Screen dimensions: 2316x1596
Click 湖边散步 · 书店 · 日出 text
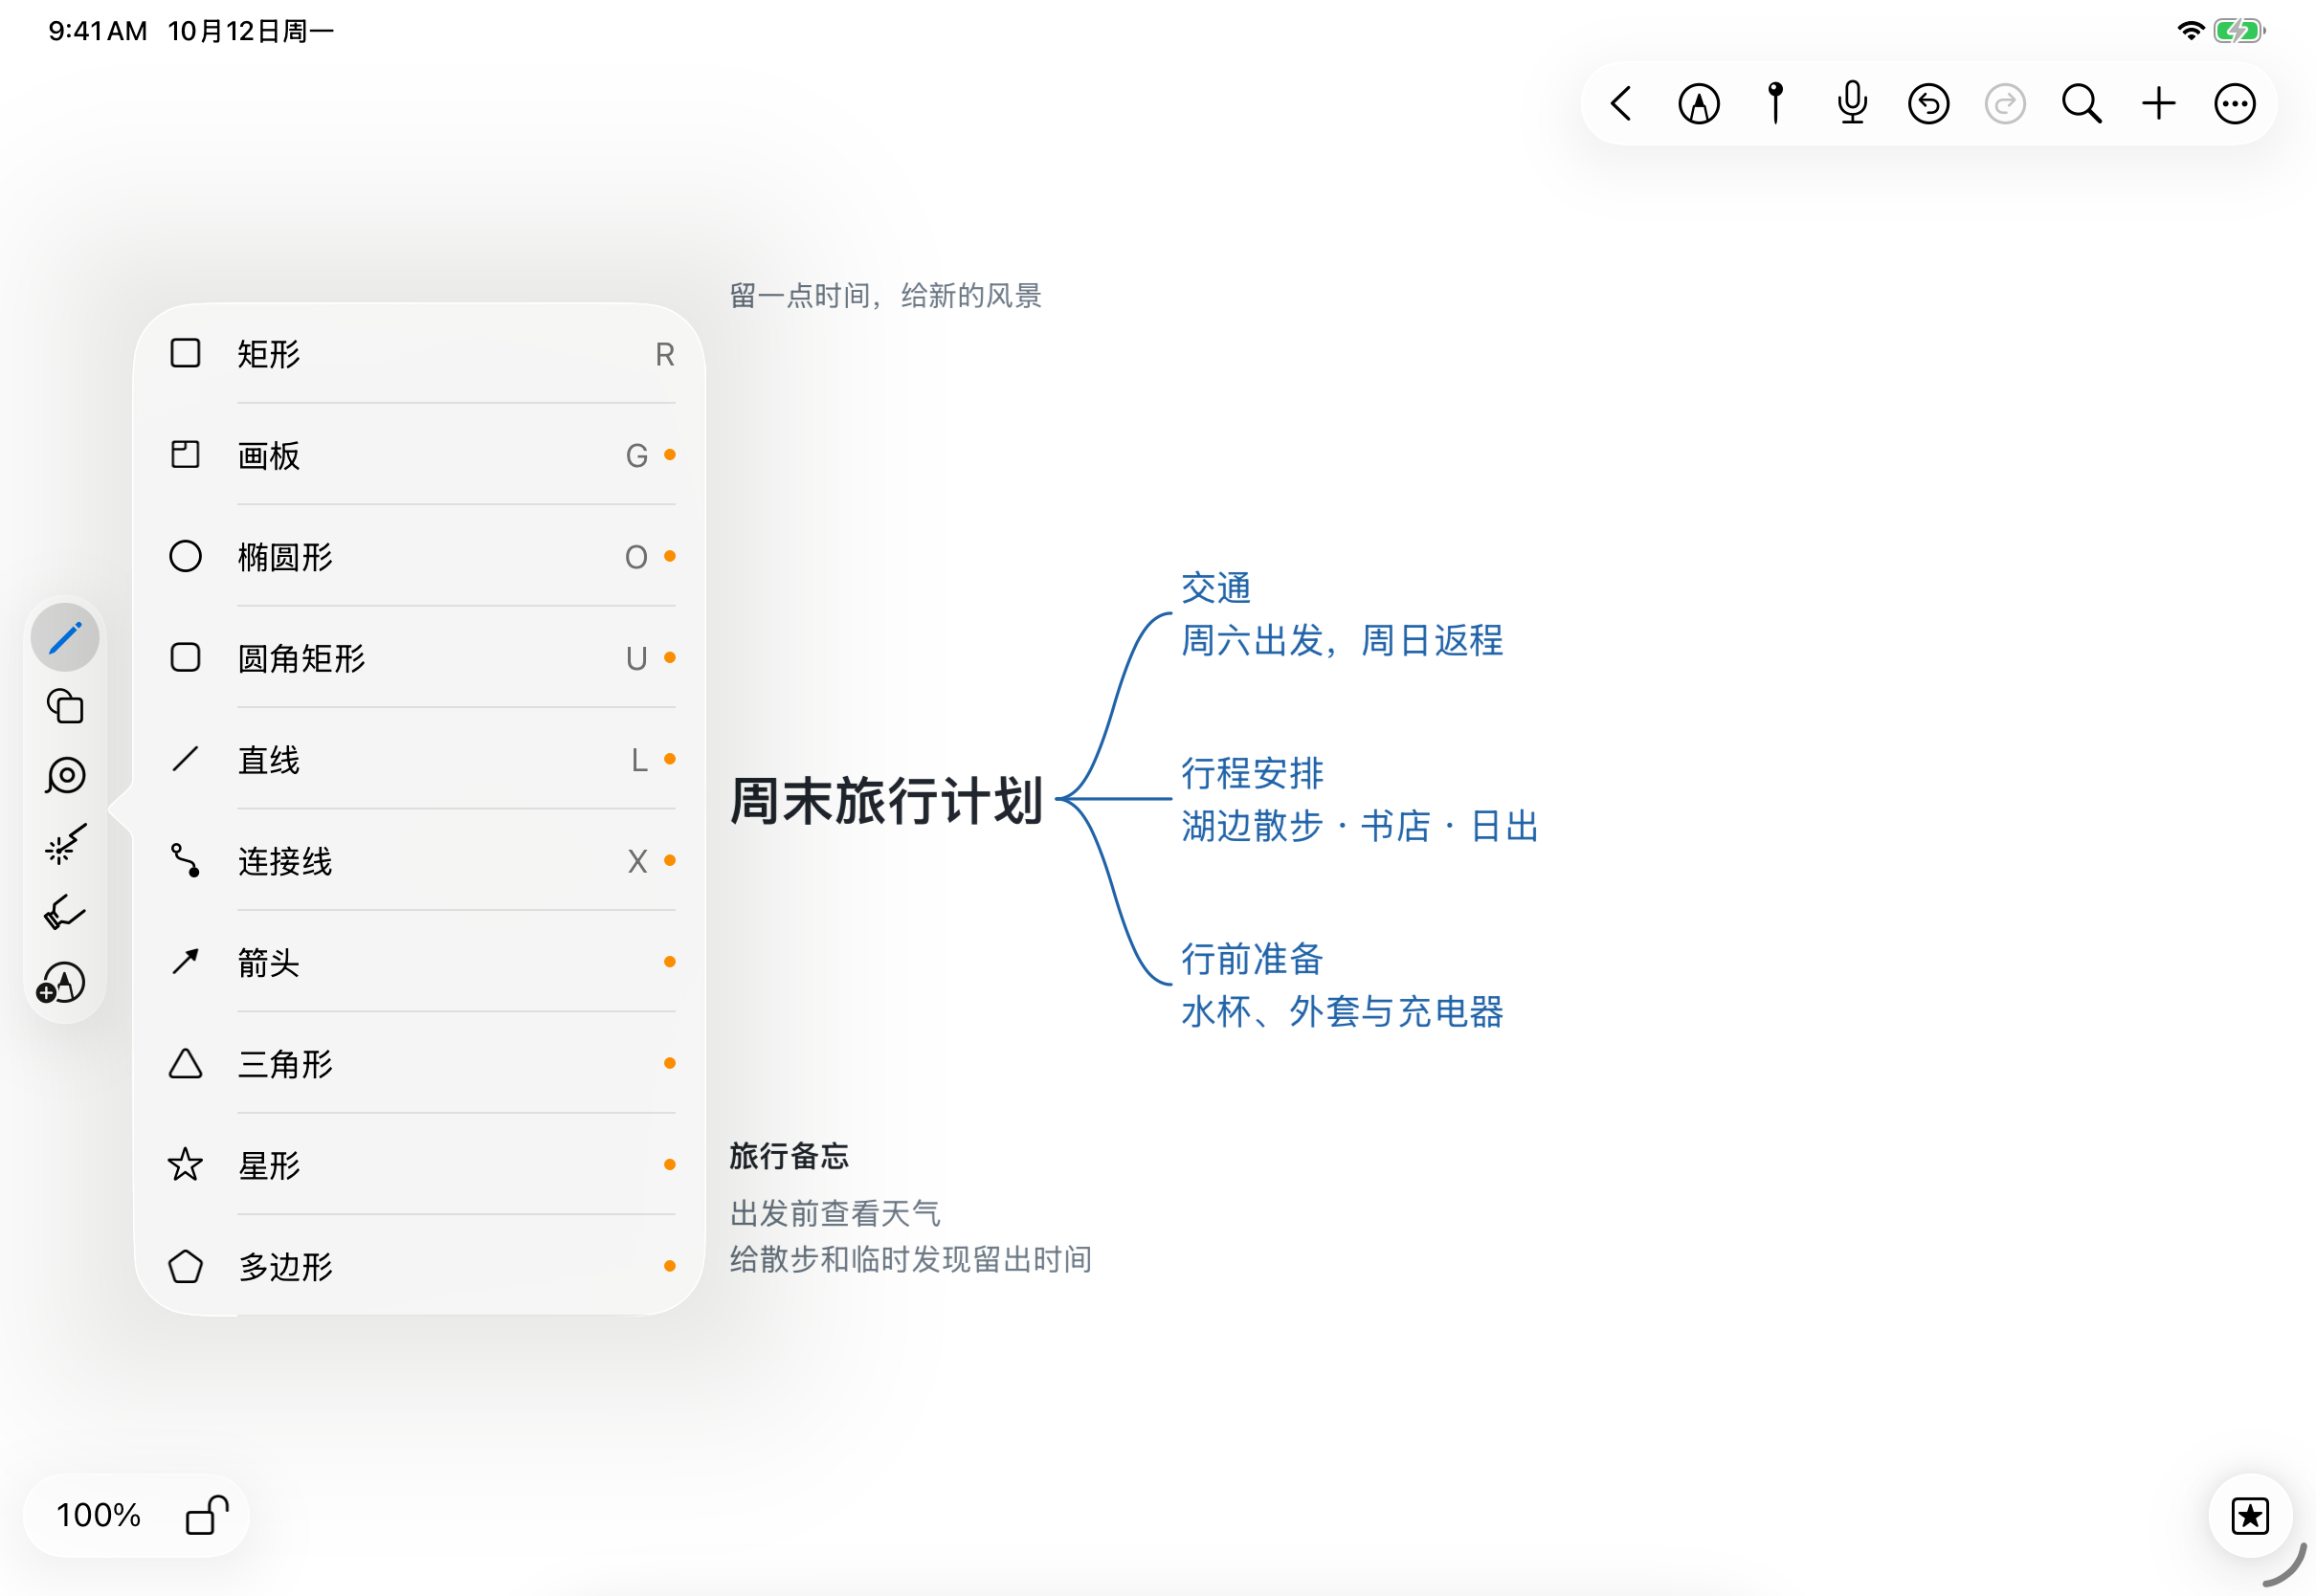[x=1360, y=826]
